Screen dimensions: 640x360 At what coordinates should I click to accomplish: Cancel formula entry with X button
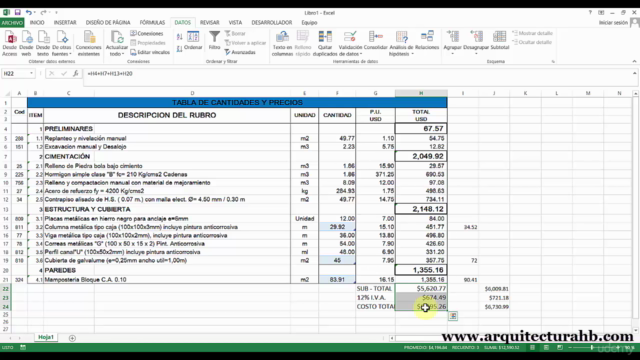(51, 73)
